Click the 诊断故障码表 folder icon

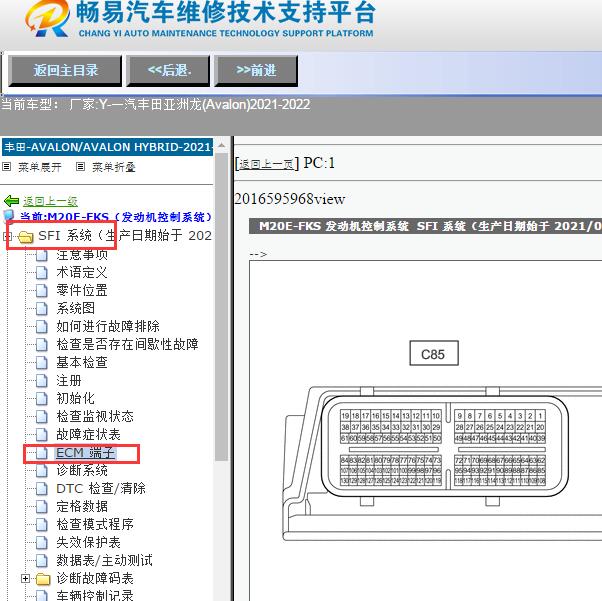pyautogui.click(x=43, y=579)
